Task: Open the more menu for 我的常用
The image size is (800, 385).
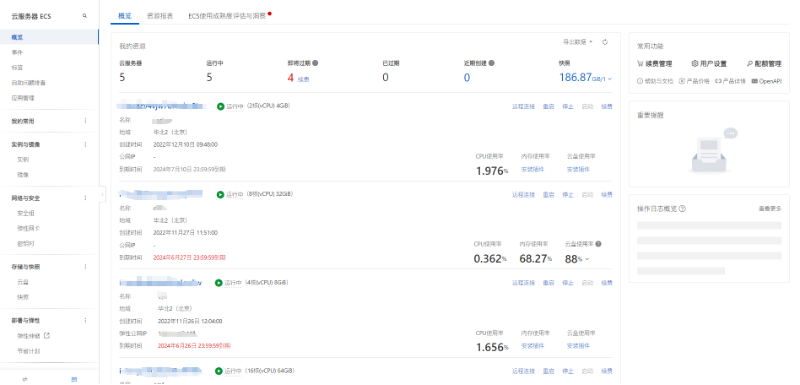Action: tap(85, 121)
